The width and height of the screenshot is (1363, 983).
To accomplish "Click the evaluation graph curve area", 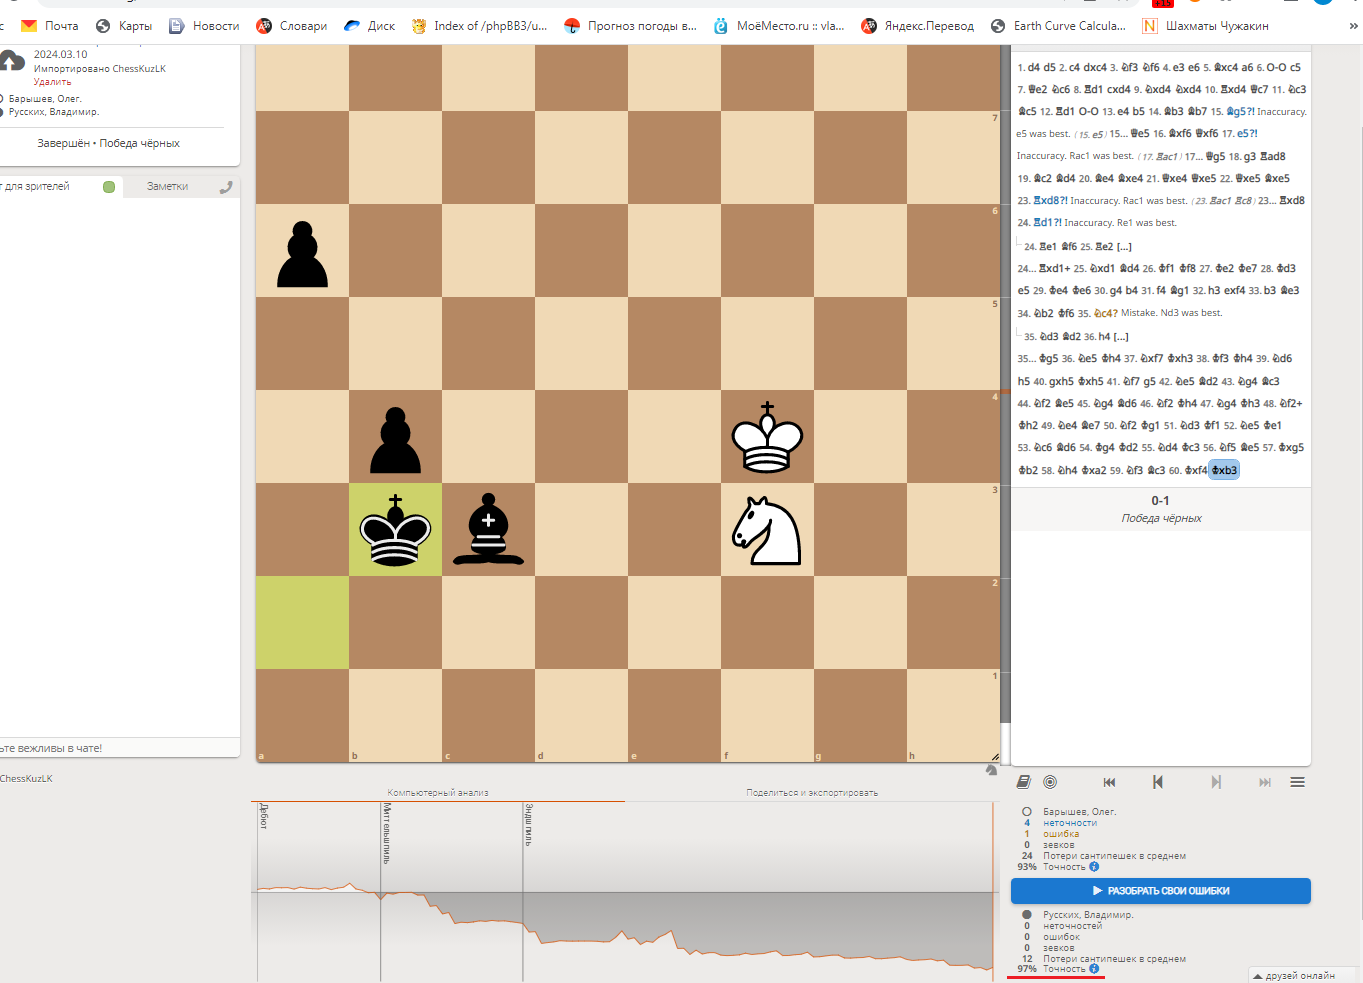I will (624, 891).
